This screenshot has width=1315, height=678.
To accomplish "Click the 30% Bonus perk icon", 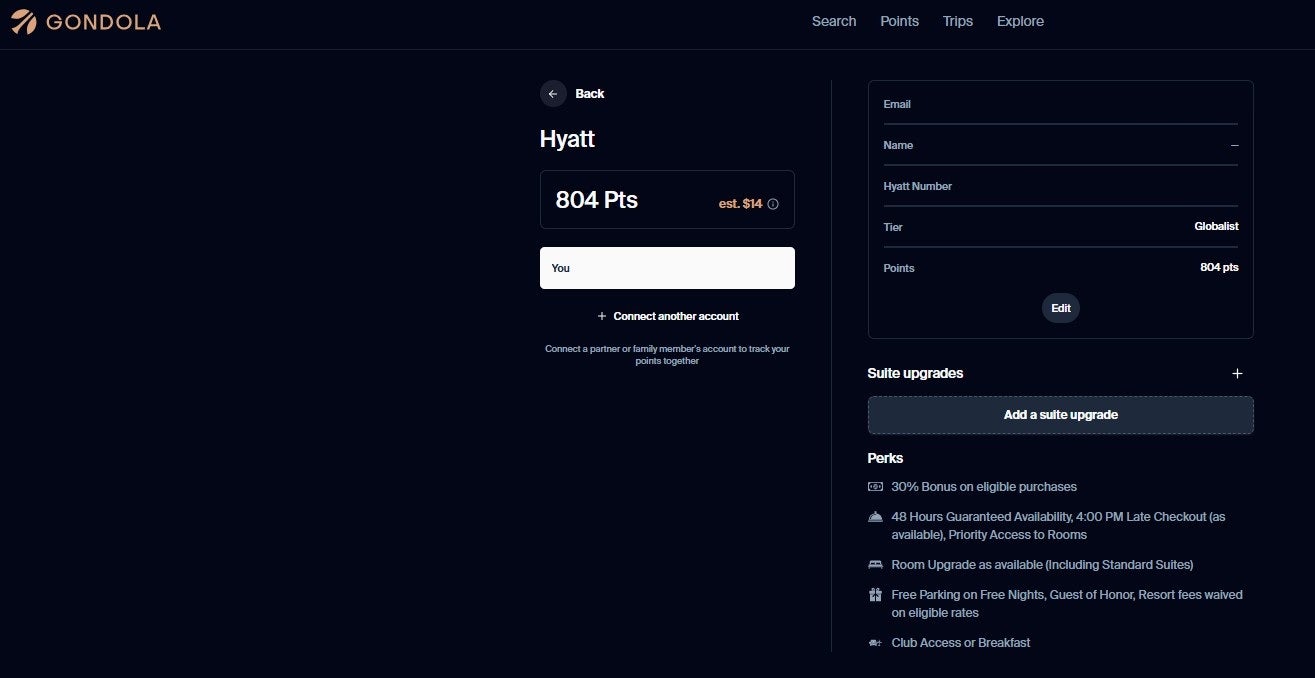I will tap(875, 487).
